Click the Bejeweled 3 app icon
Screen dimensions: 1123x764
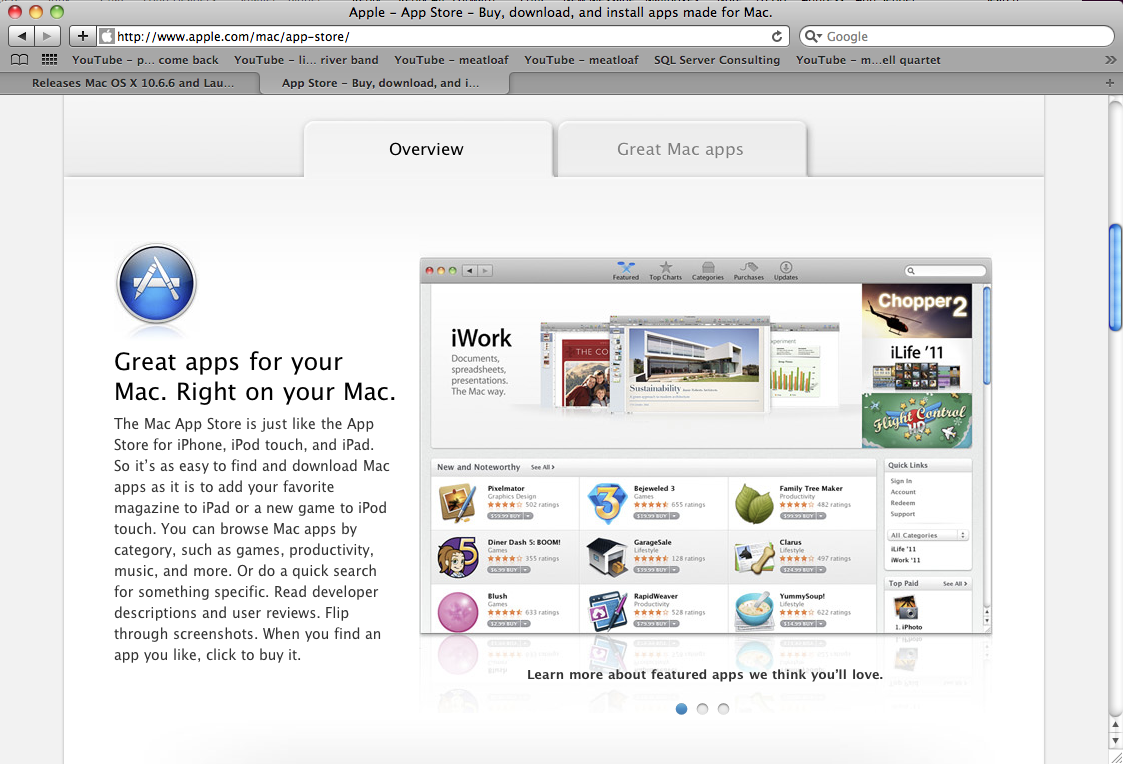607,503
